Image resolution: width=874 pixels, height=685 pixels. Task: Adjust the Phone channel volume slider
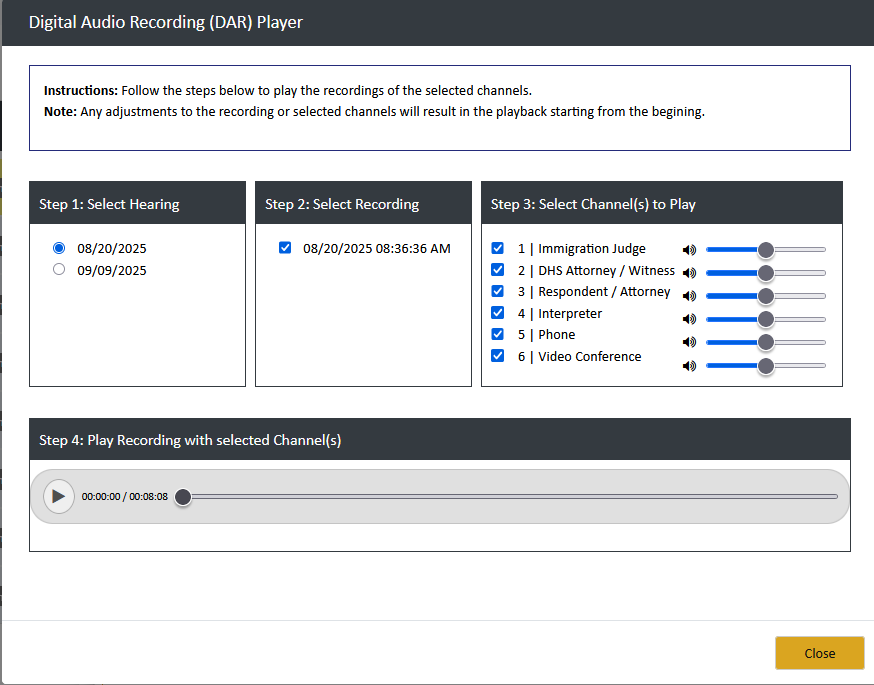[x=766, y=342]
